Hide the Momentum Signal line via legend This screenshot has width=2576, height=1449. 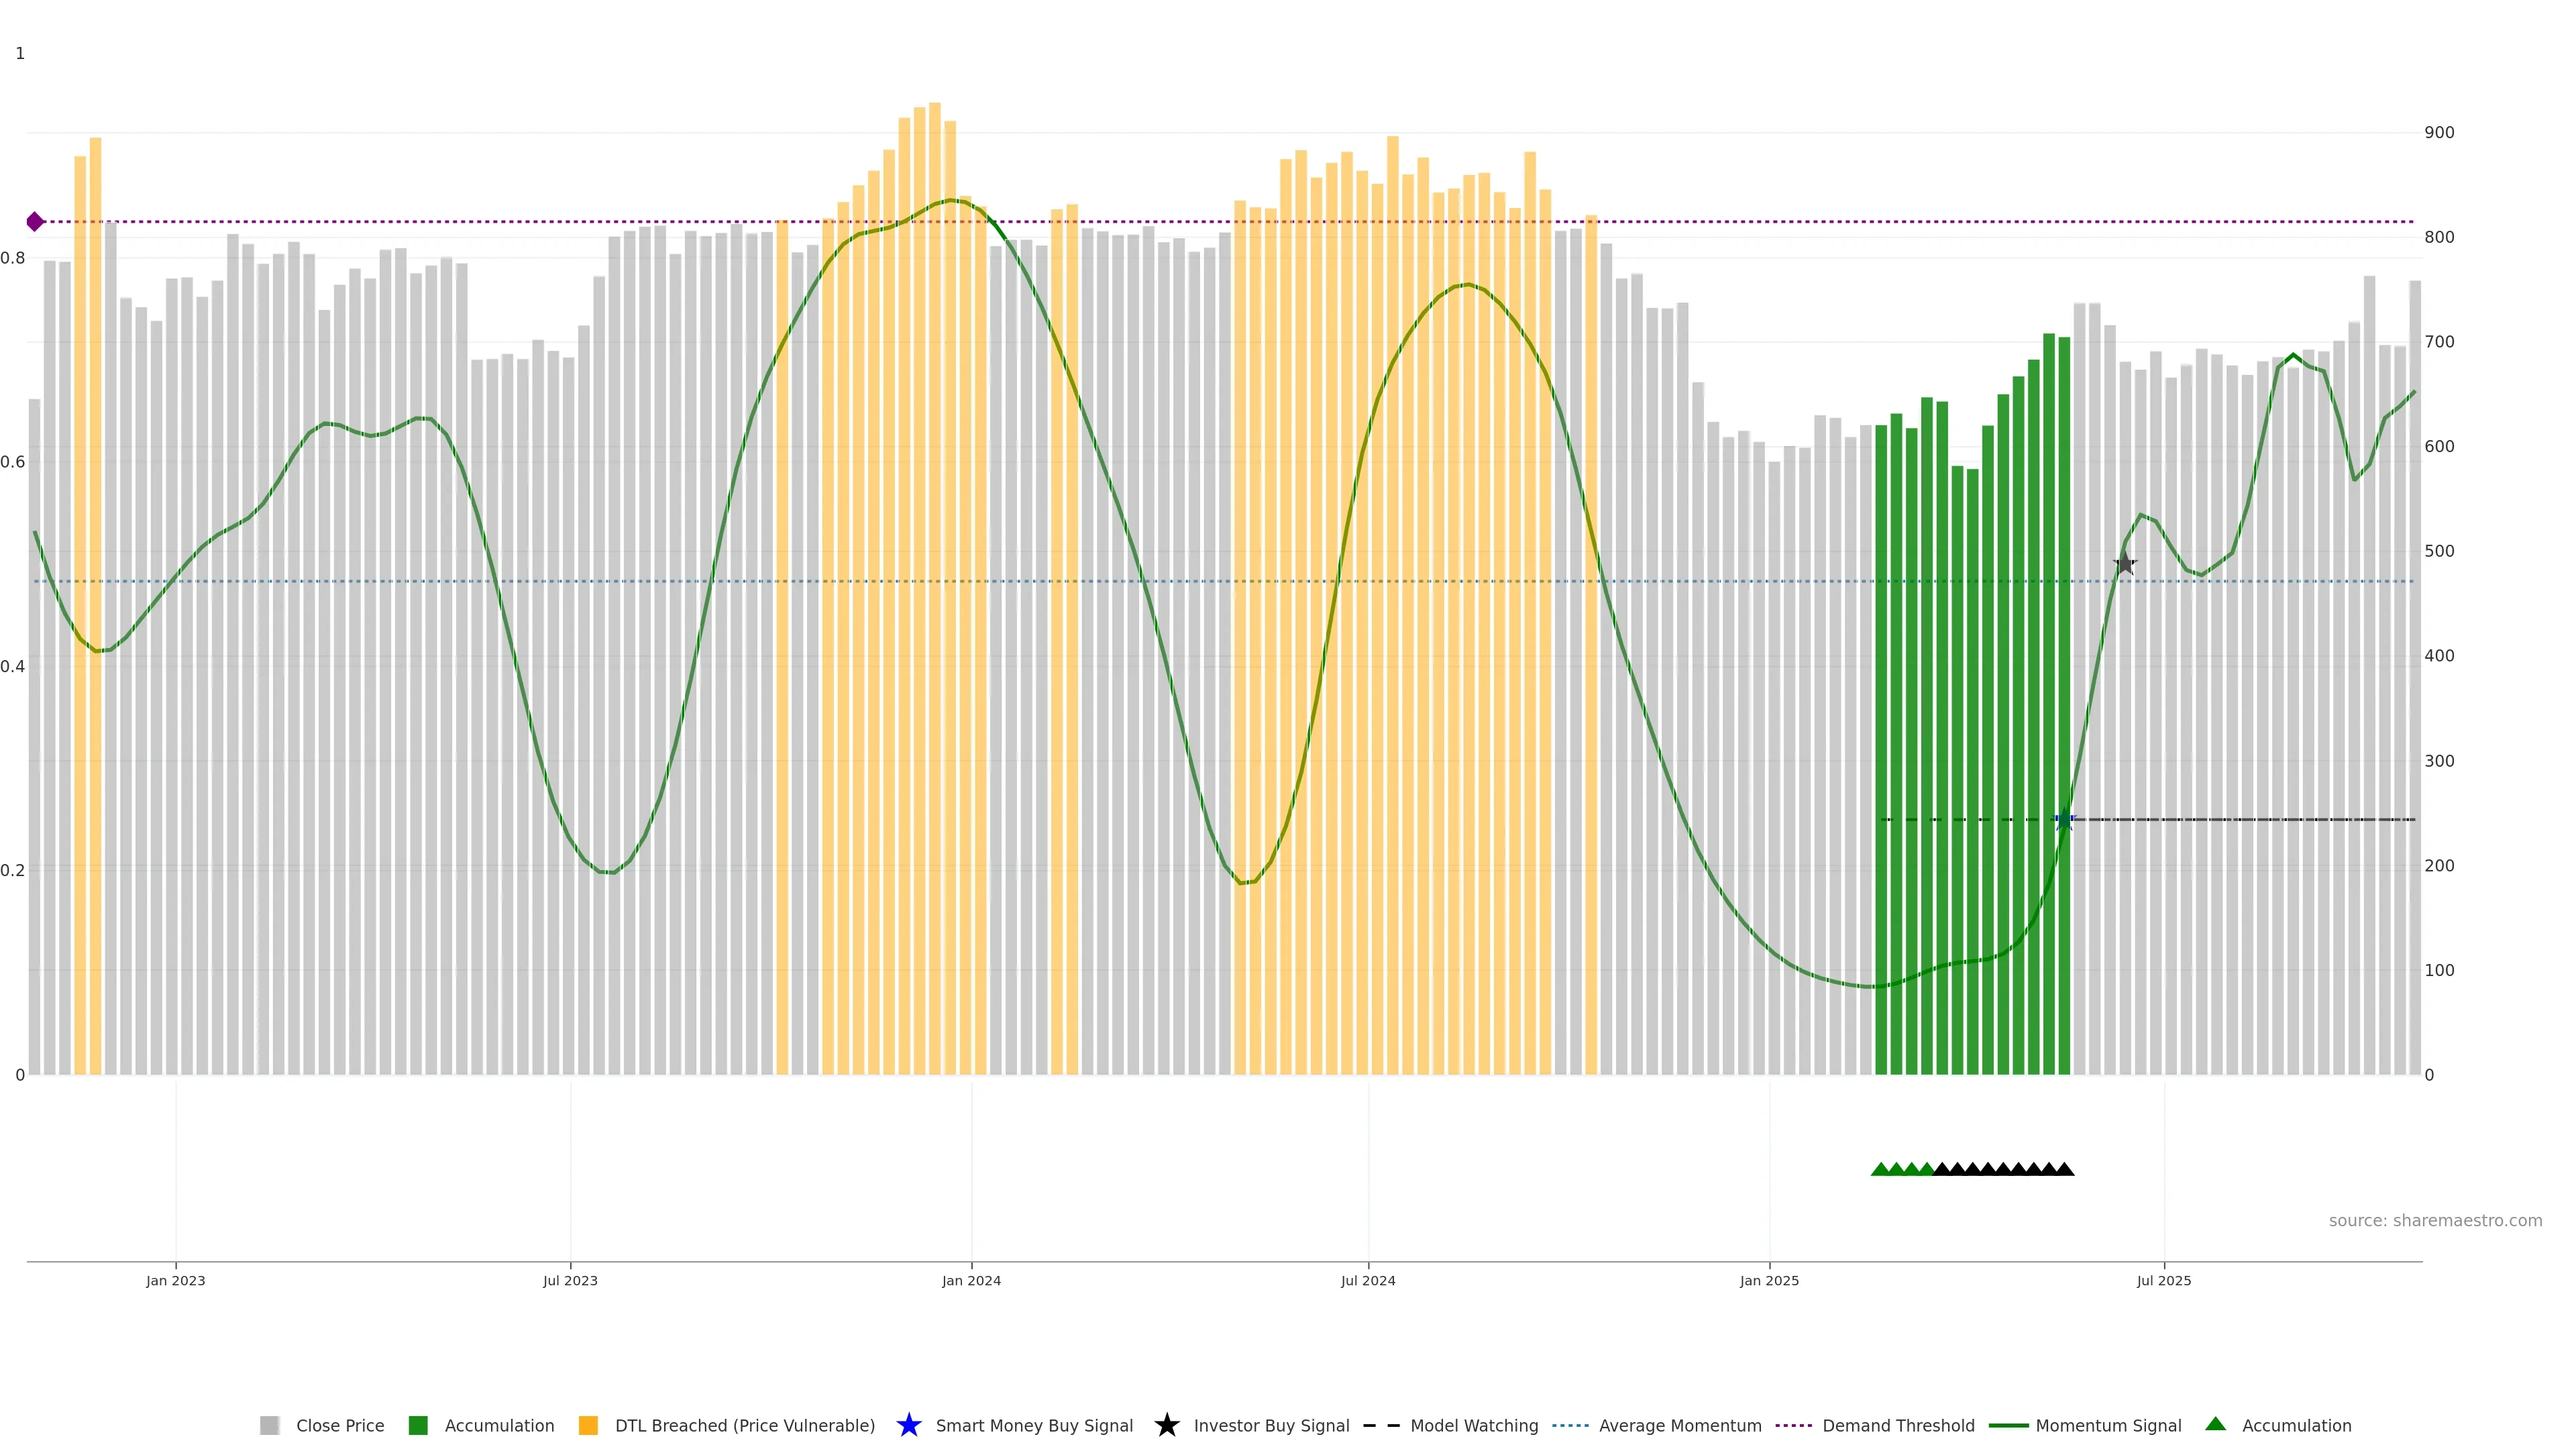pyautogui.click(x=2108, y=1425)
